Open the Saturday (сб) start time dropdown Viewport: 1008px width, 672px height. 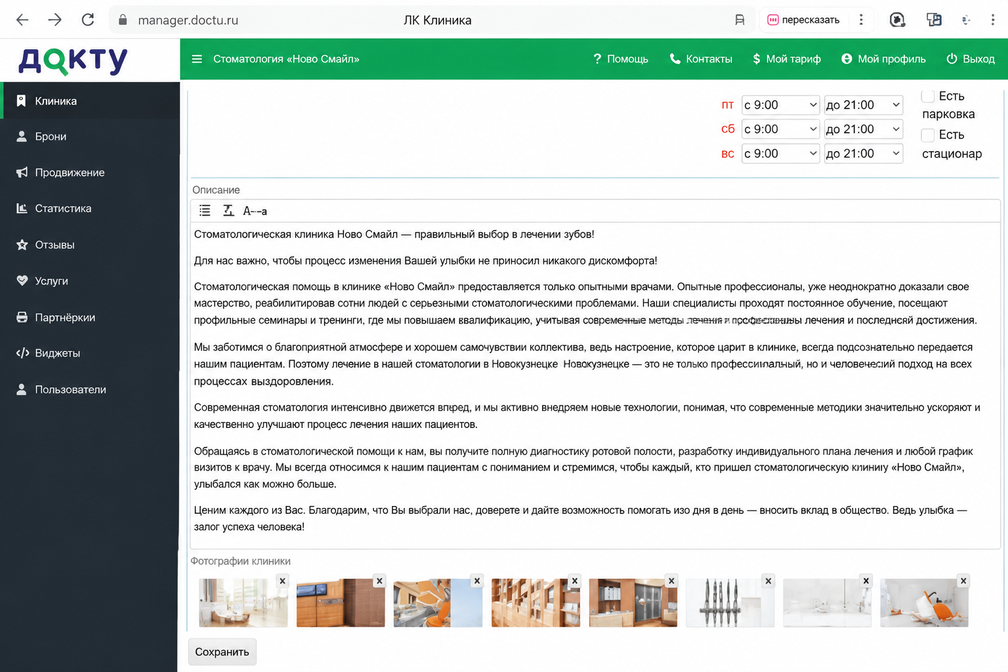point(780,129)
